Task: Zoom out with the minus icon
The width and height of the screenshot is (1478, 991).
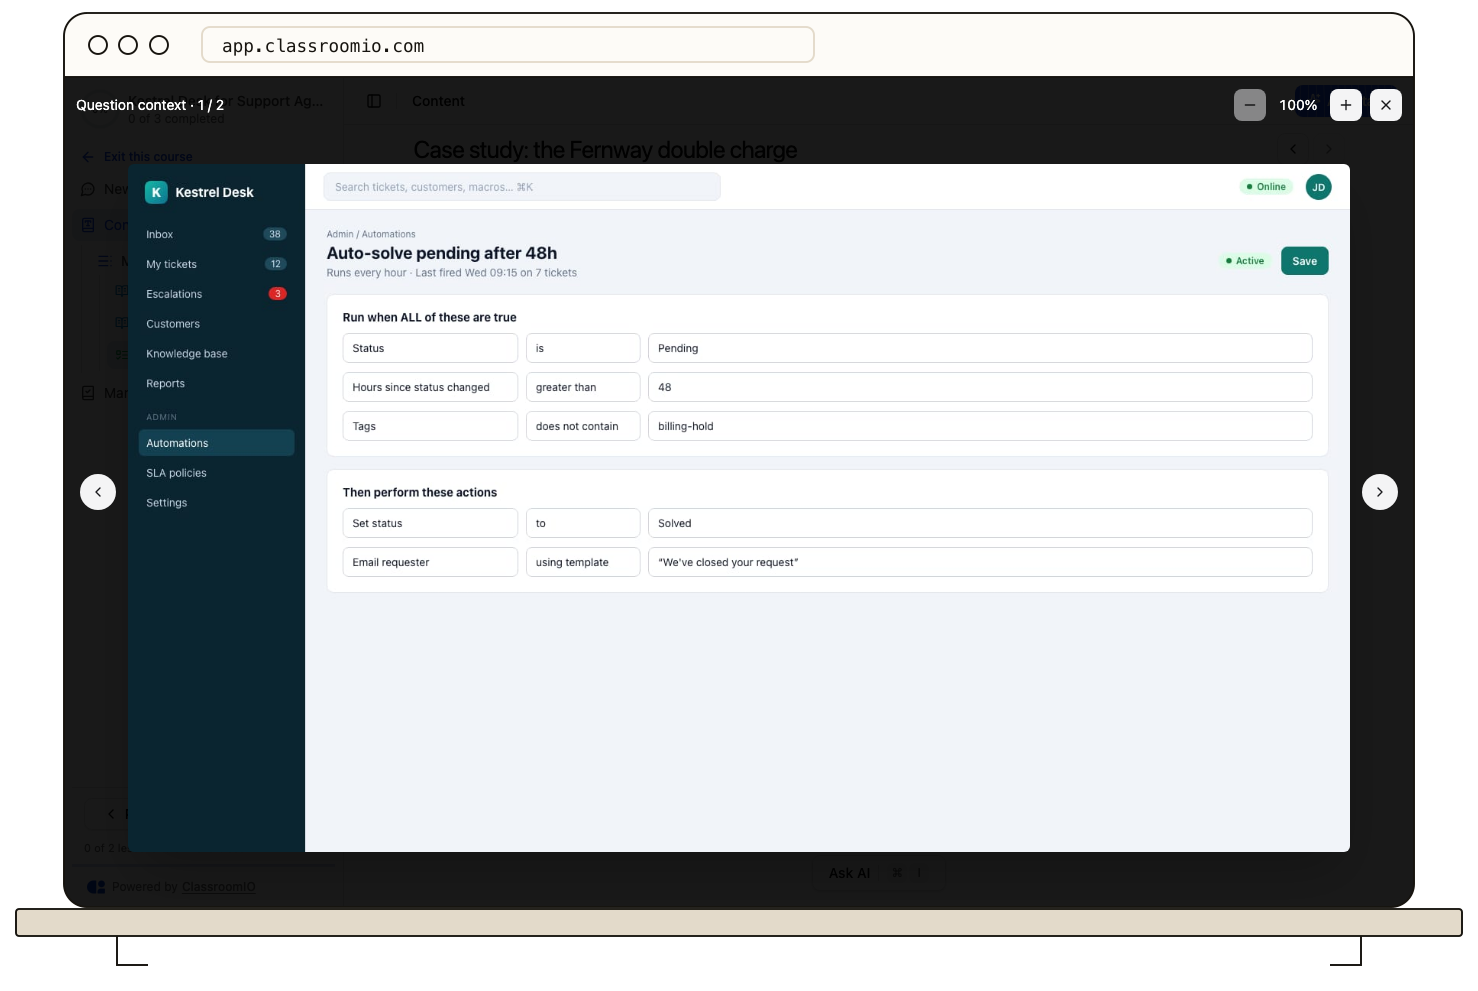Action: (x=1249, y=105)
